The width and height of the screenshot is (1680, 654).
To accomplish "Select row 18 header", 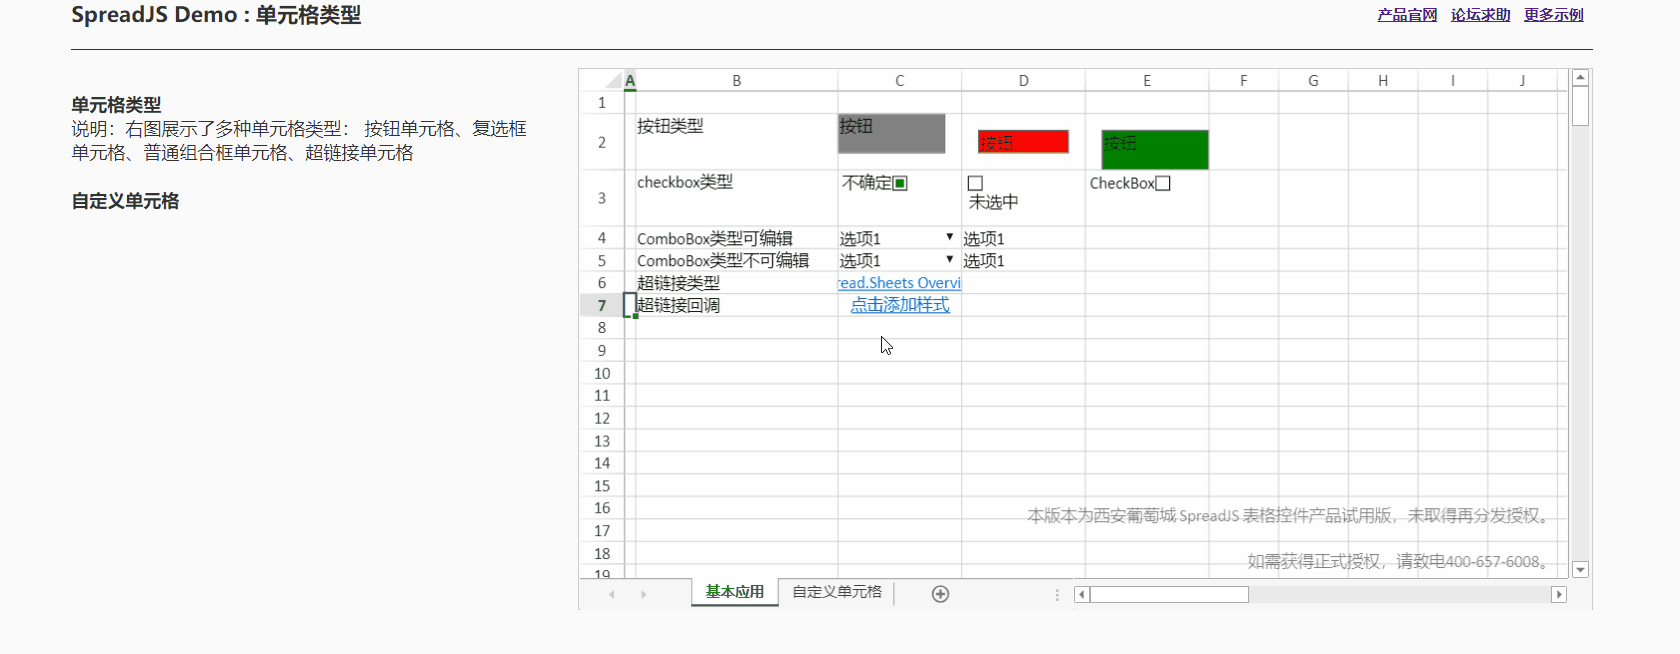I will (602, 553).
